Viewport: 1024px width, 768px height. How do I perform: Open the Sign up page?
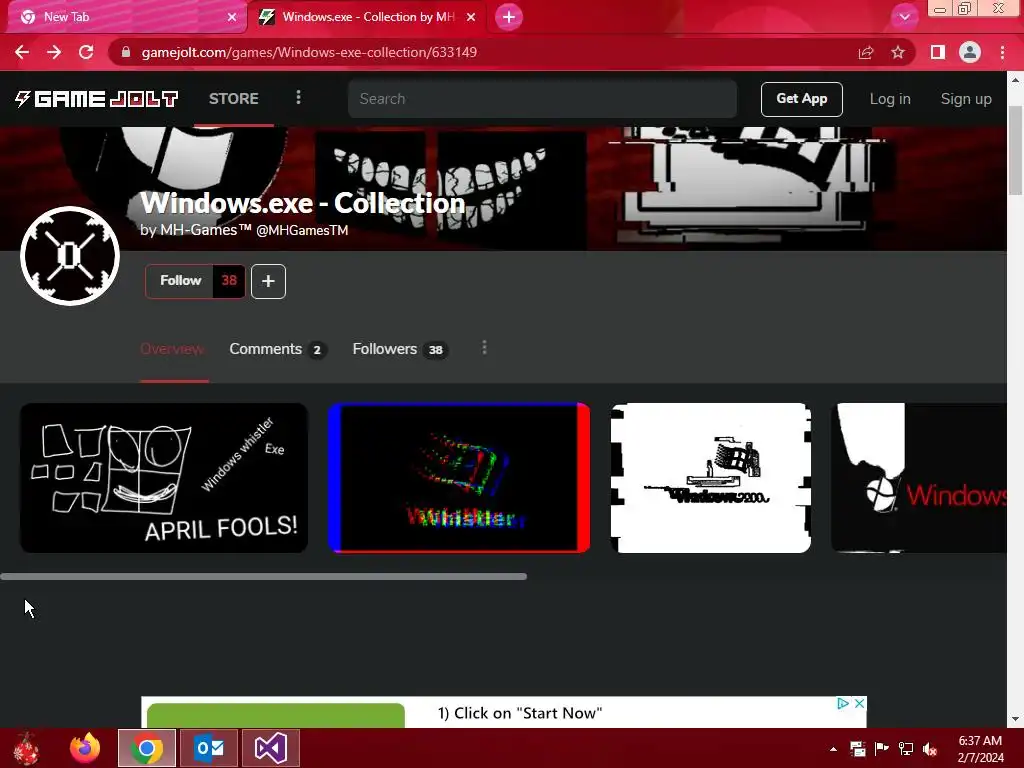[966, 99]
